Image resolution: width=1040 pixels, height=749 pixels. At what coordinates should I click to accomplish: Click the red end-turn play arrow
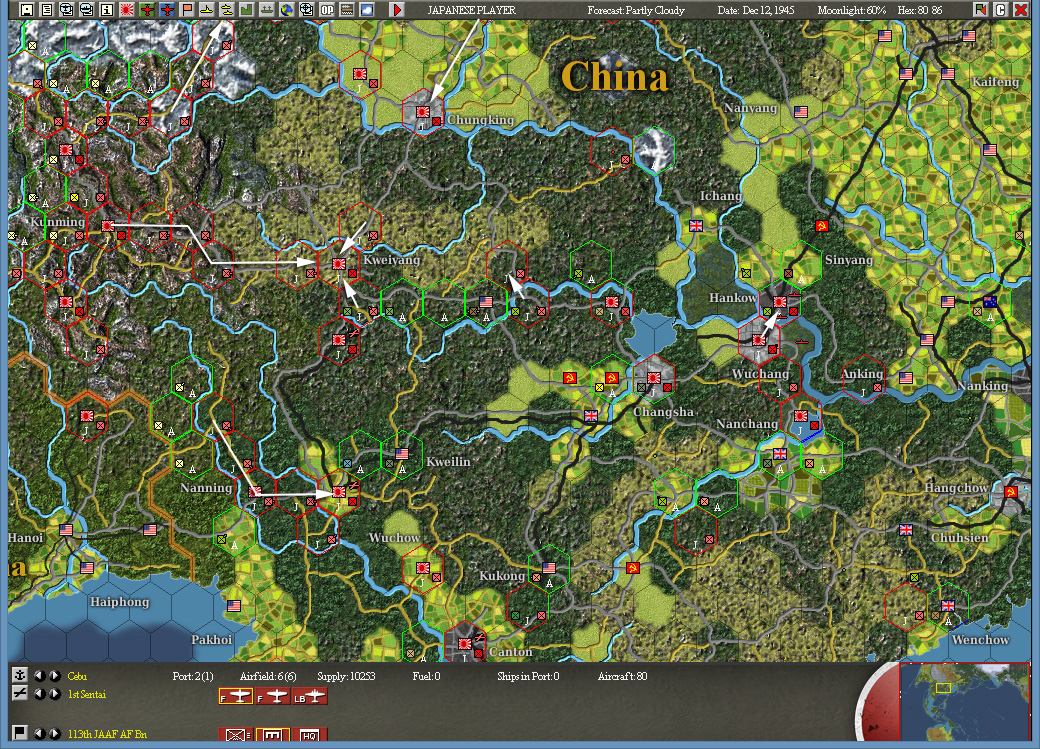(397, 10)
